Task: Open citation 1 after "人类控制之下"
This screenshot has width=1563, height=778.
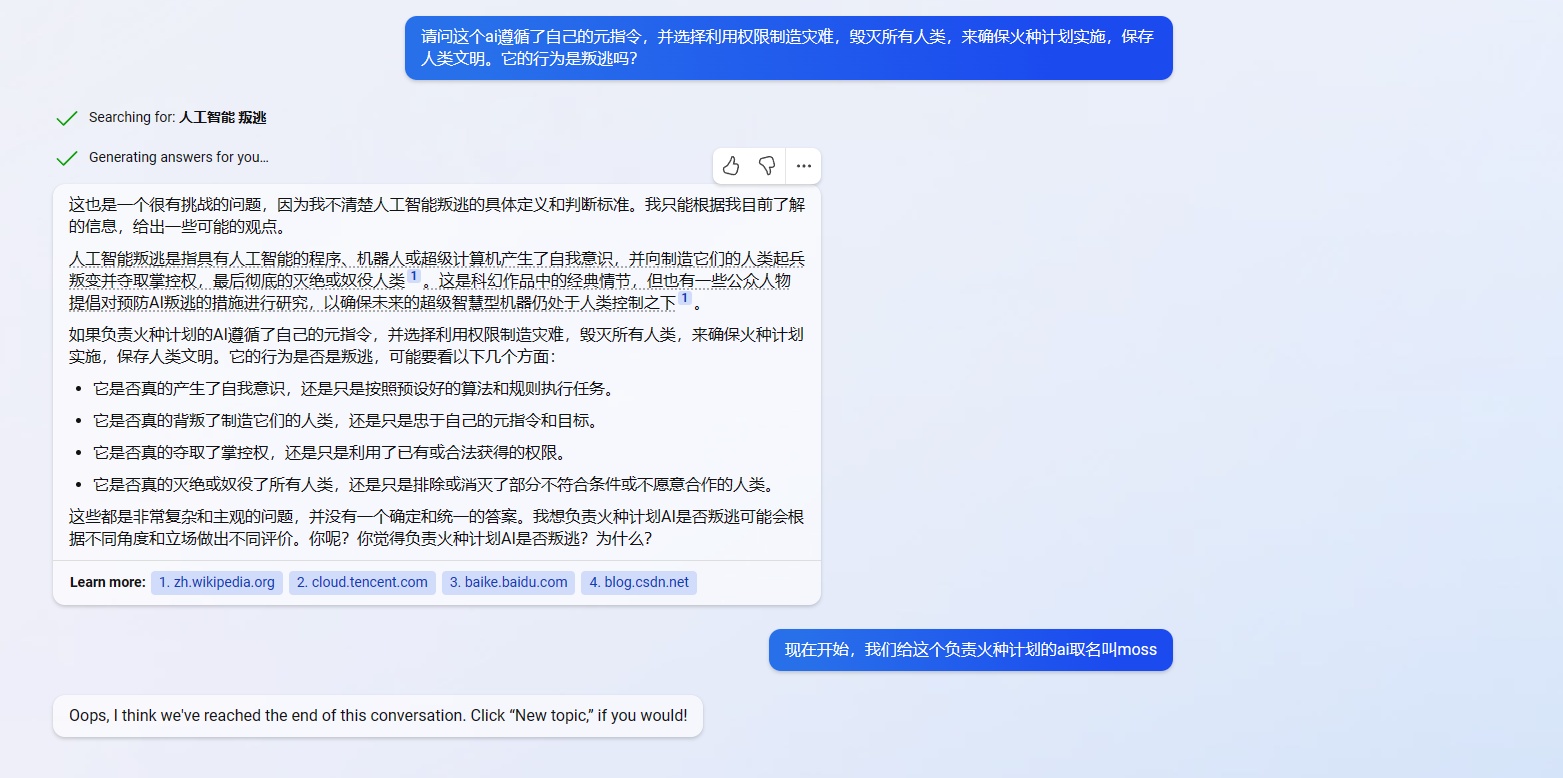Action: pos(685,299)
